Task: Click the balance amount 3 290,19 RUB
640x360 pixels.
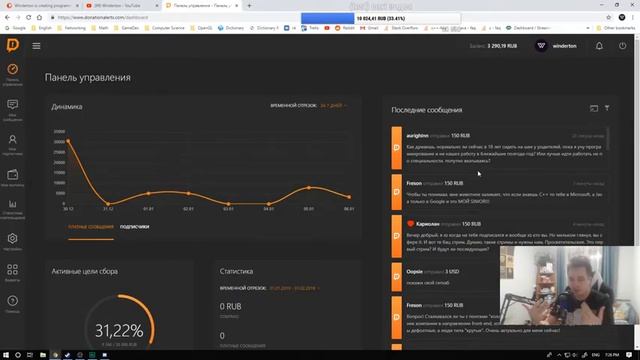Action: (502, 46)
